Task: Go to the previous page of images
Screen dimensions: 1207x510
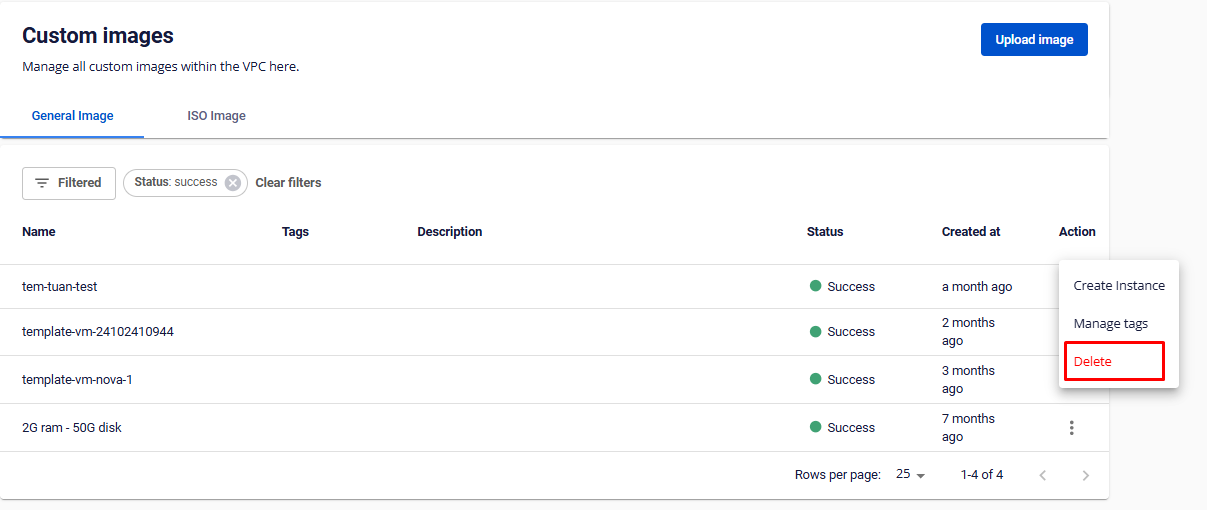Action: tap(1042, 475)
